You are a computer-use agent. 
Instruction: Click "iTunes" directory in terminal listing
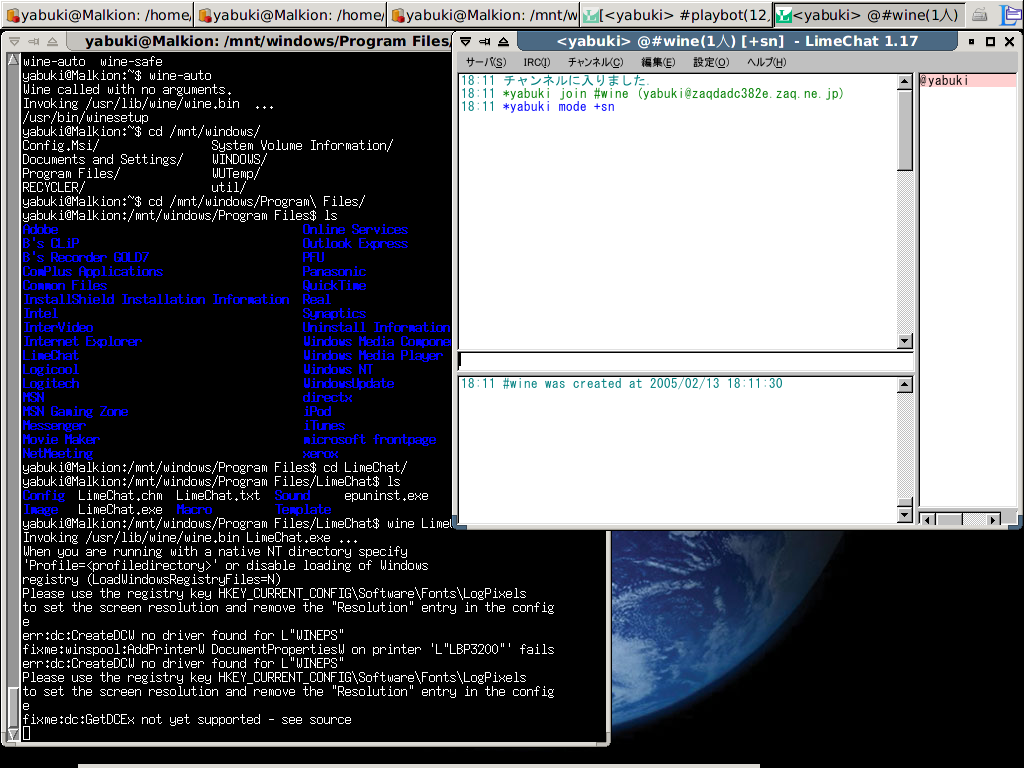click(323, 425)
